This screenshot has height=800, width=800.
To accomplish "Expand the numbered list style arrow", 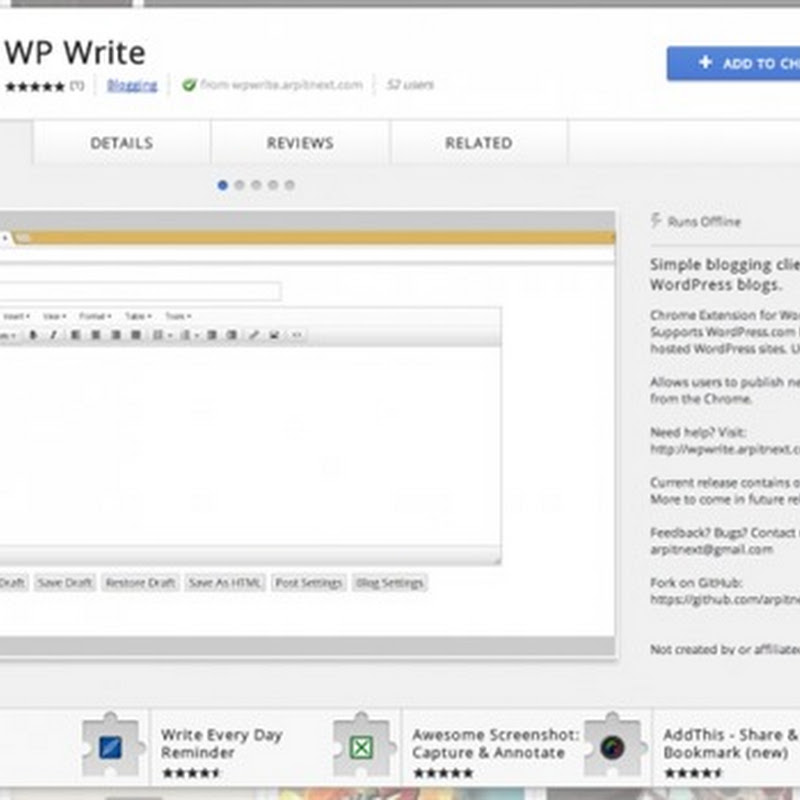I will (x=197, y=336).
